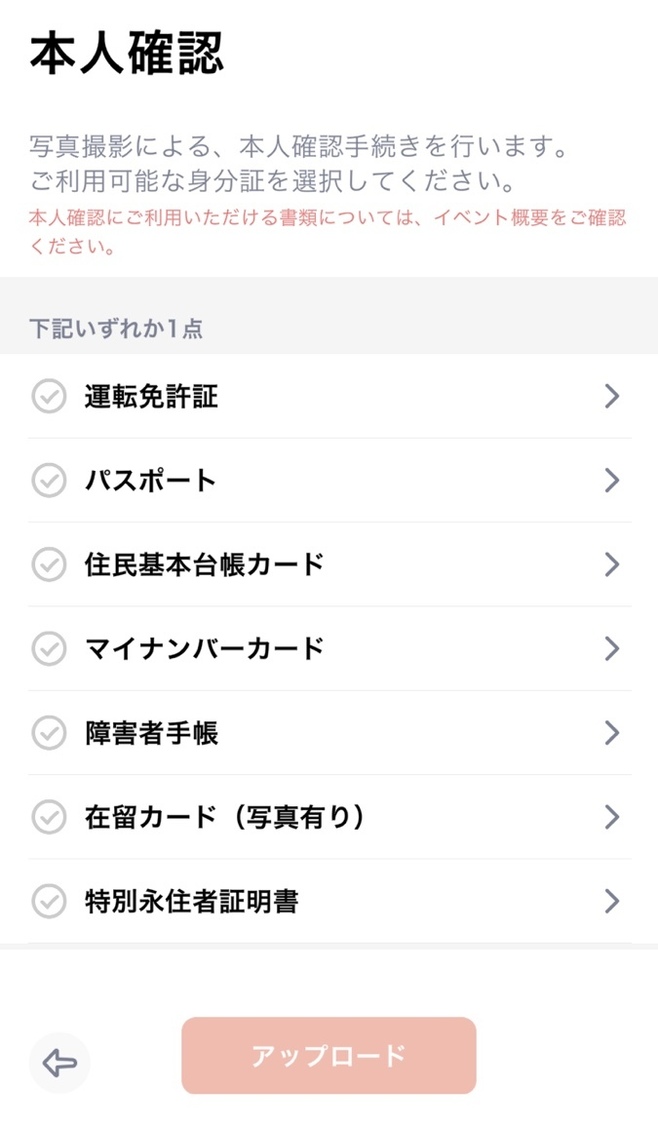The width and height of the screenshot is (658, 1125).
Task: Open the パスポート detail arrow
Action: click(x=612, y=480)
